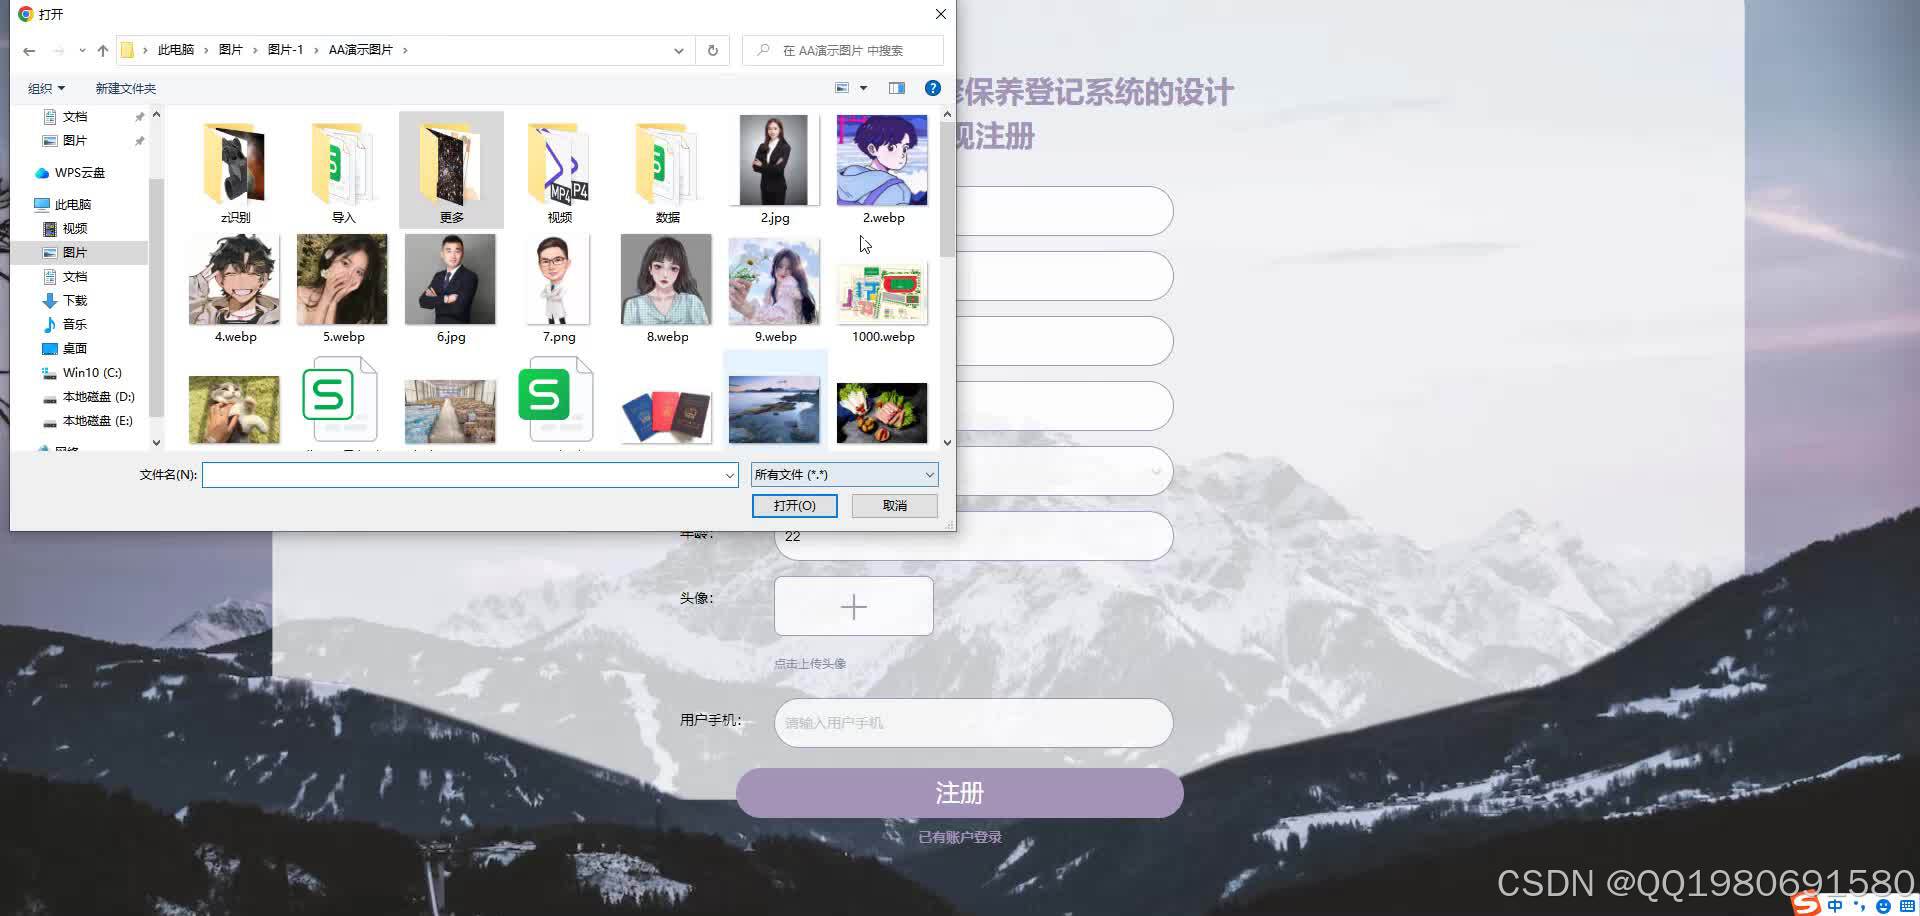
Task: Click the 已有账户登录 link
Action: [959, 837]
